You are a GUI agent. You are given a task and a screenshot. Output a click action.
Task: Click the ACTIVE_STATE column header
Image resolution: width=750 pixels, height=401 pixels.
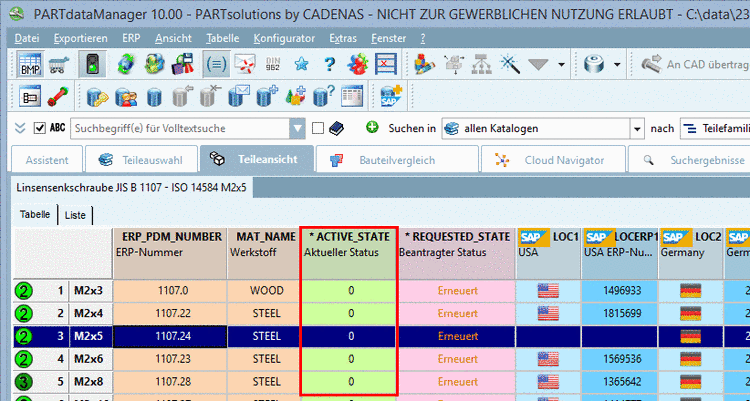(349, 254)
